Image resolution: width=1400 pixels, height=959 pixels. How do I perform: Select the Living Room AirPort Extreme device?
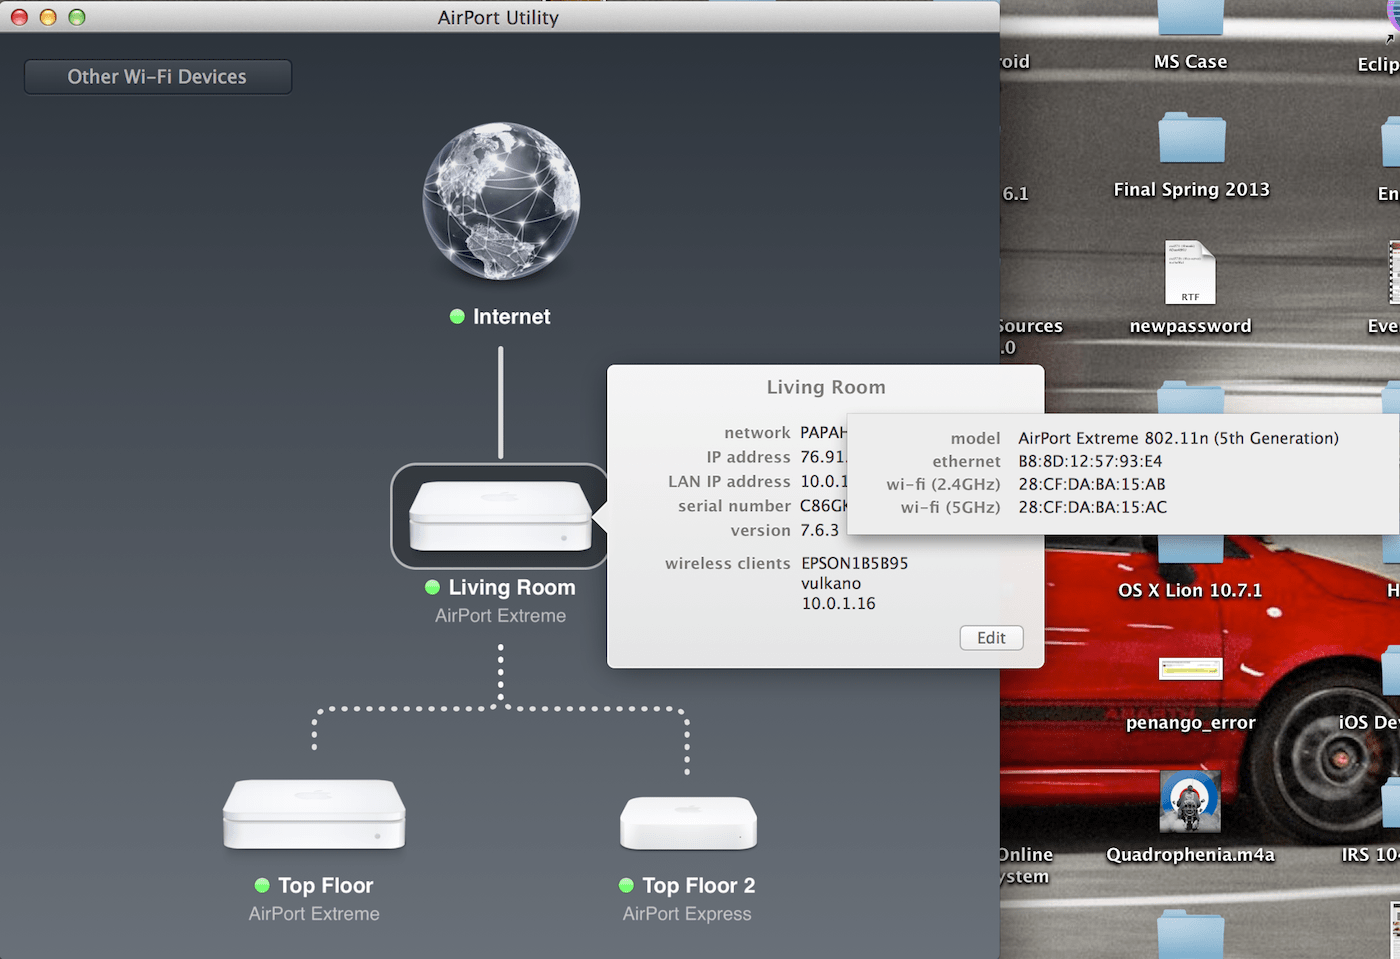click(499, 517)
